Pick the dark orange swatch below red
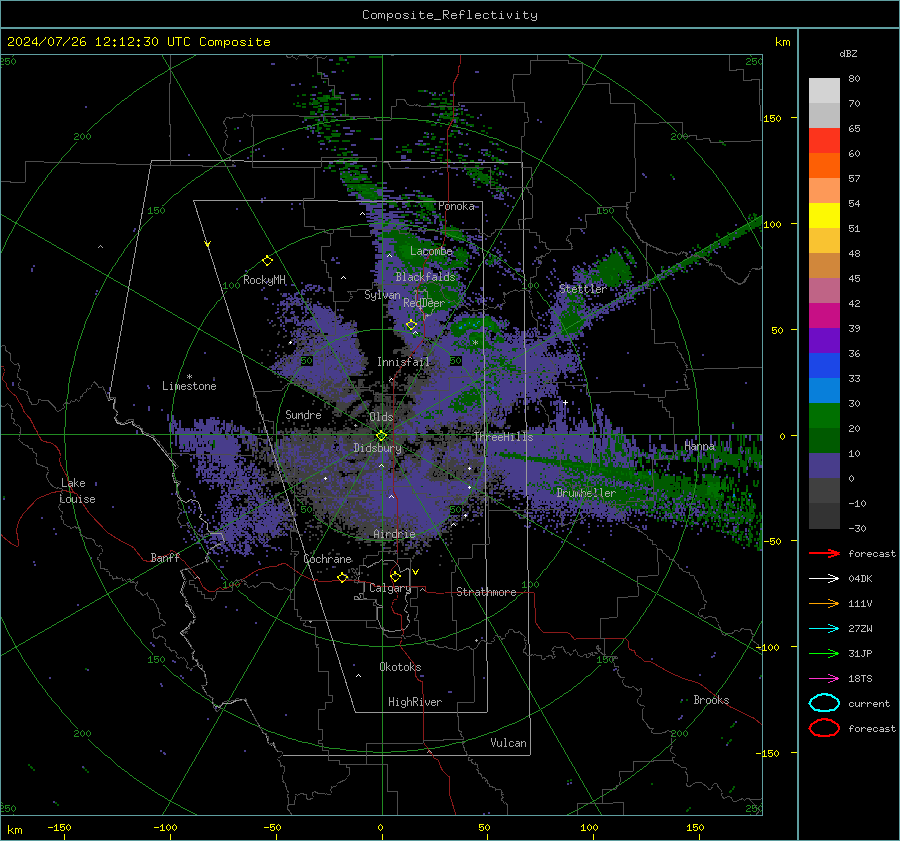The height and width of the screenshot is (841, 900). 824,165
